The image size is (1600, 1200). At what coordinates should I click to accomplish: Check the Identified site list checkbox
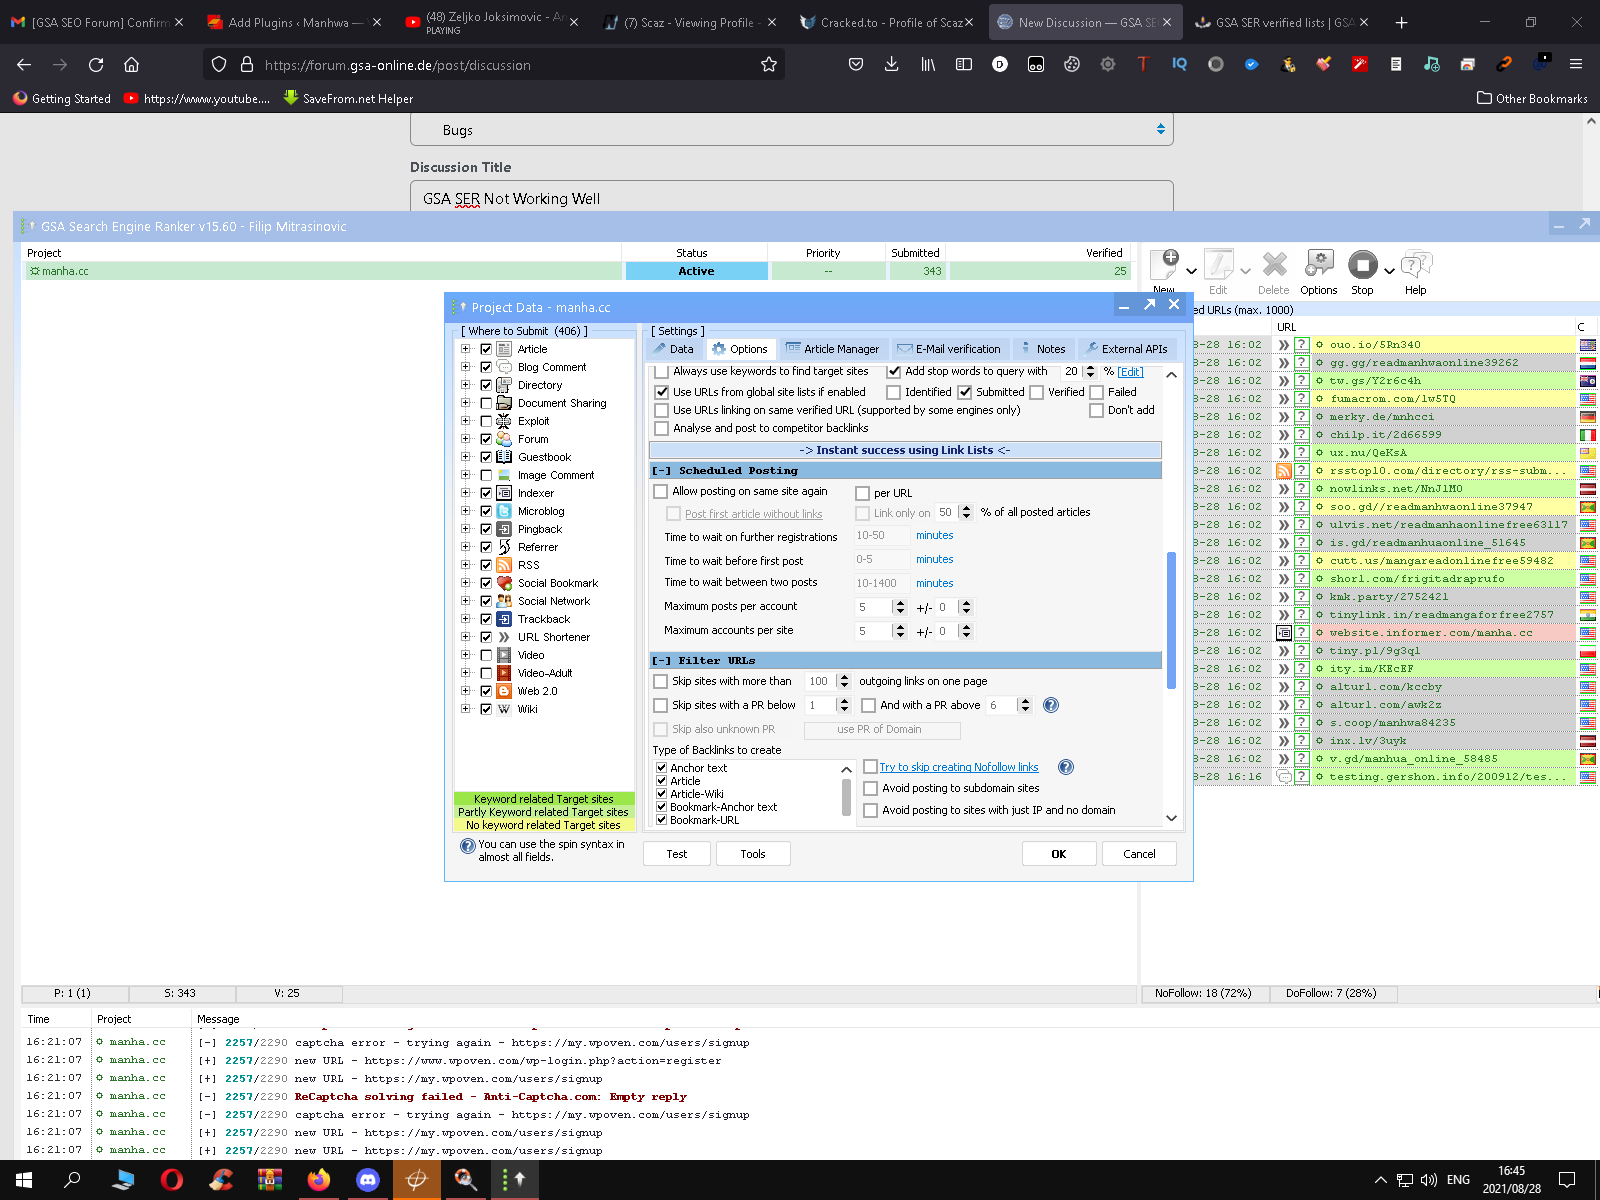893,392
